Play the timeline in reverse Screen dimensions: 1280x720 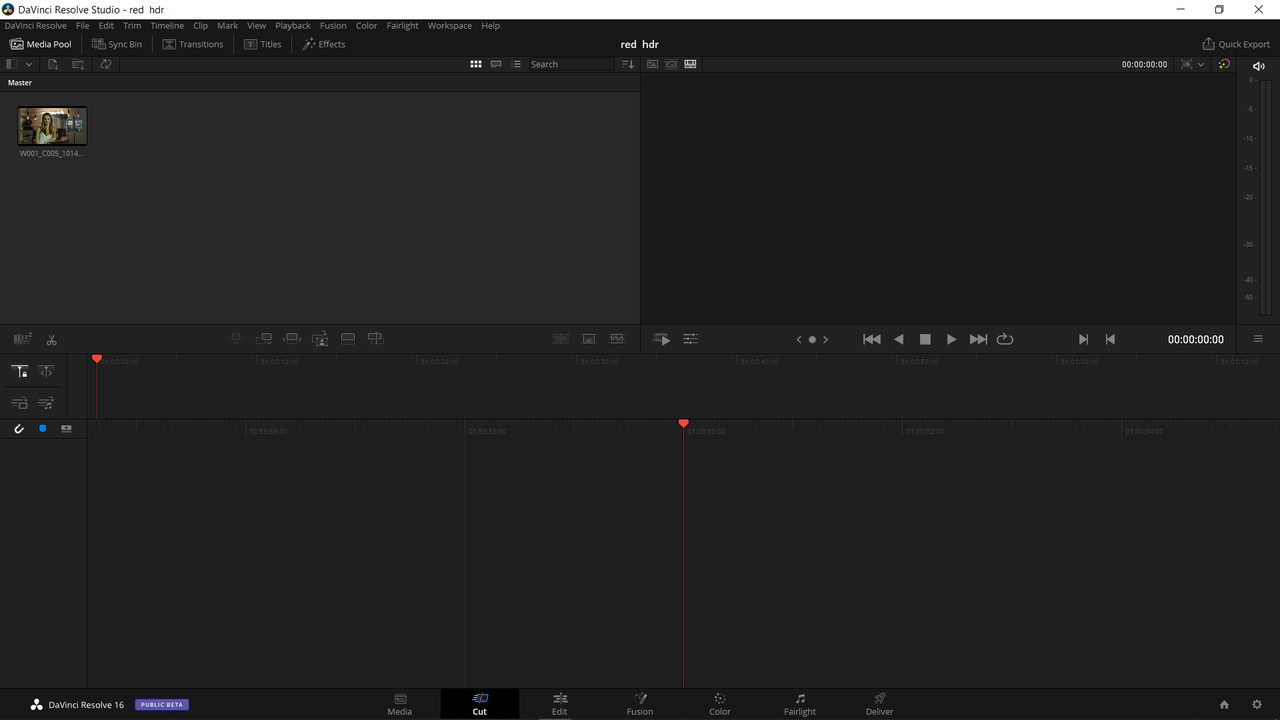click(898, 339)
